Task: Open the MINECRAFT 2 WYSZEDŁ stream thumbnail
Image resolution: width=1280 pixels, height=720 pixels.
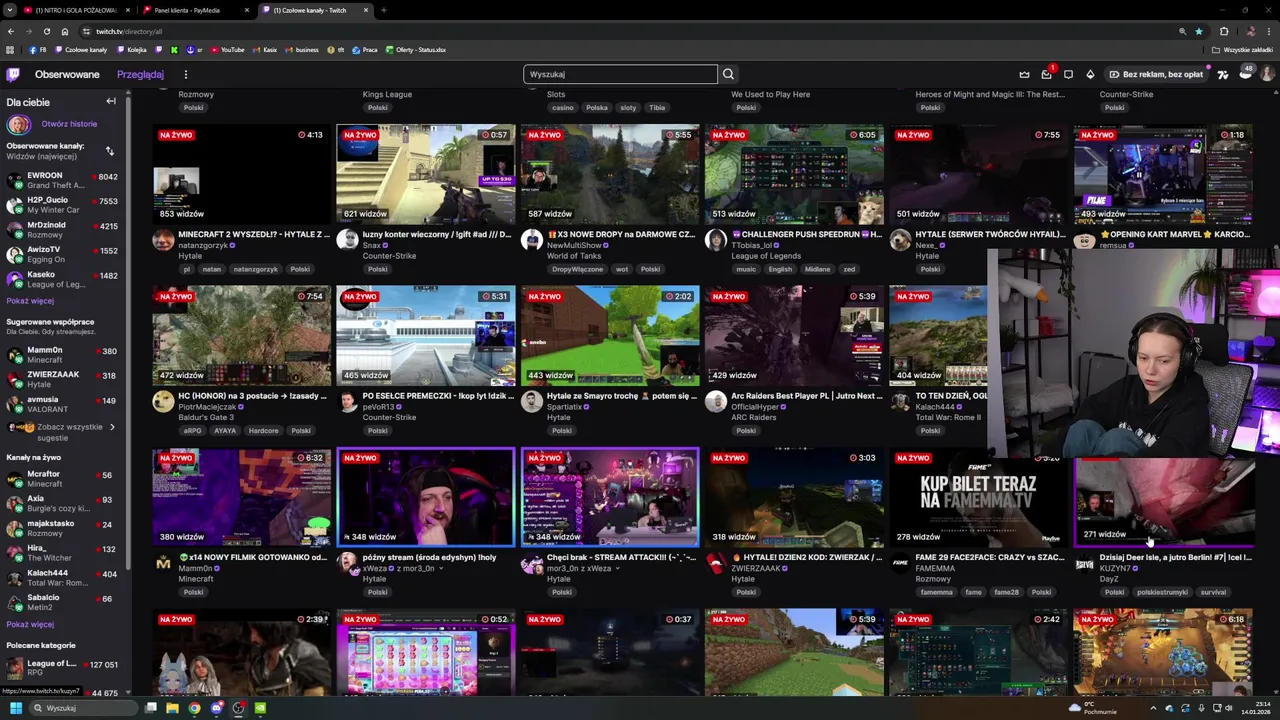Action: 241,174
